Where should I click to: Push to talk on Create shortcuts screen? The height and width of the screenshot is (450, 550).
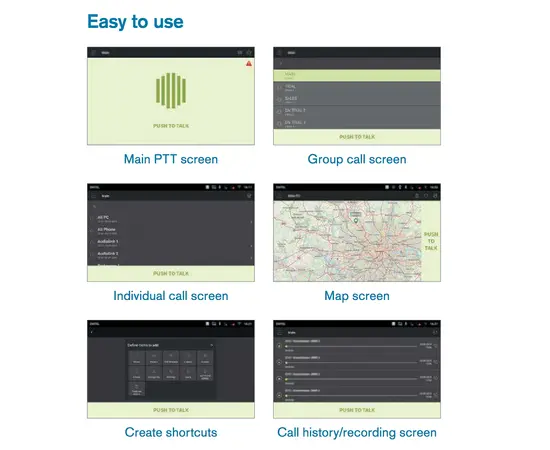(x=171, y=410)
